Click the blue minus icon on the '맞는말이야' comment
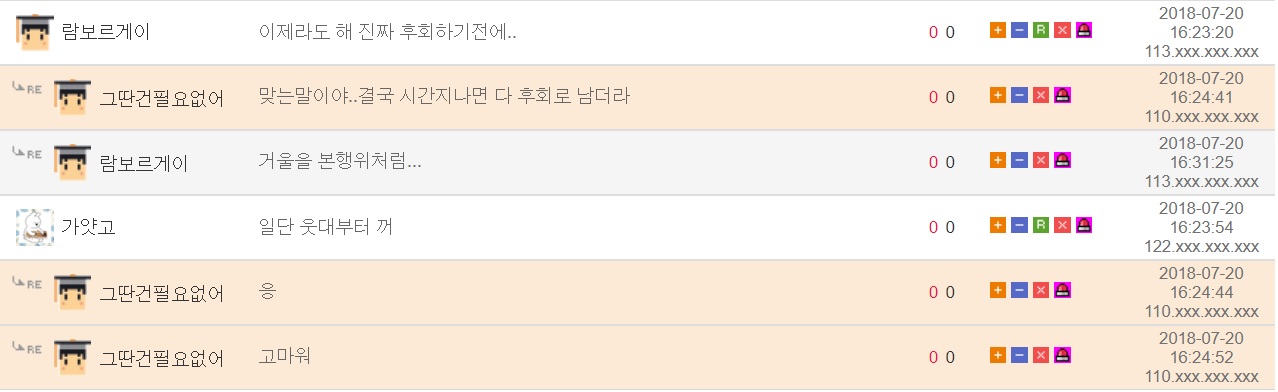The image size is (1278, 392). 1019,96
